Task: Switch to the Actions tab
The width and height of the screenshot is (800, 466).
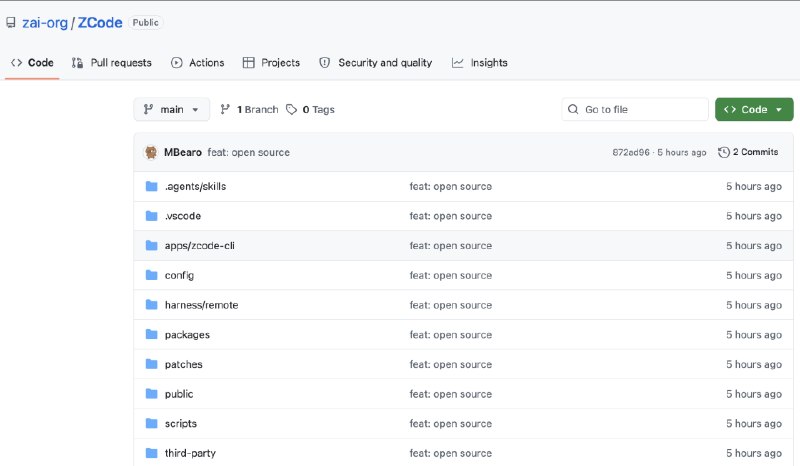Action: click(x=197, y=63)
